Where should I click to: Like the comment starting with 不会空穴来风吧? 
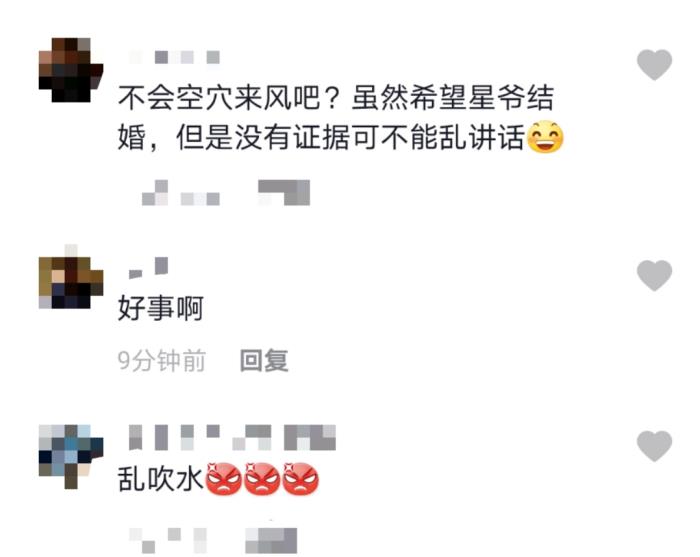coord(654,65)
